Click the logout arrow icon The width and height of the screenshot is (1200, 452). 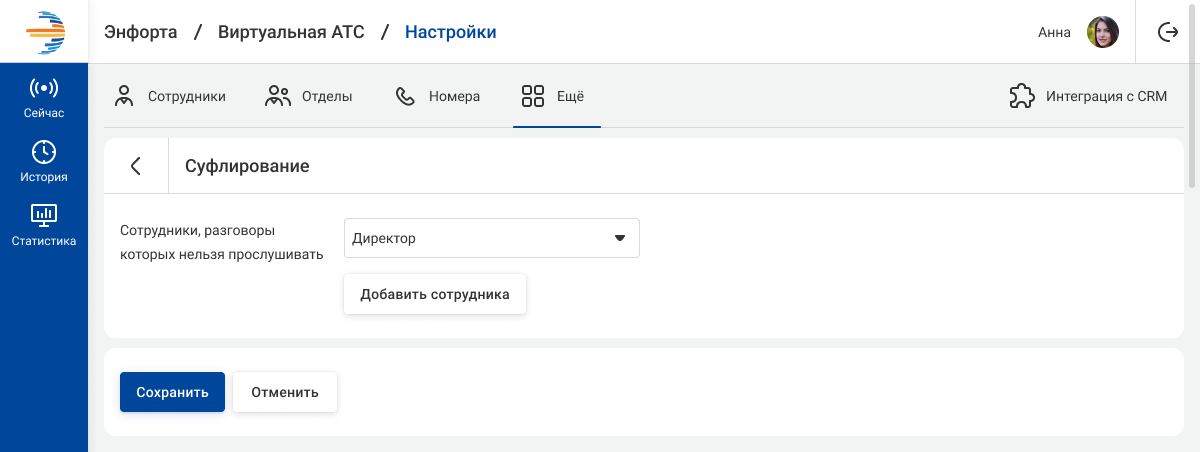coord(1167,32)
